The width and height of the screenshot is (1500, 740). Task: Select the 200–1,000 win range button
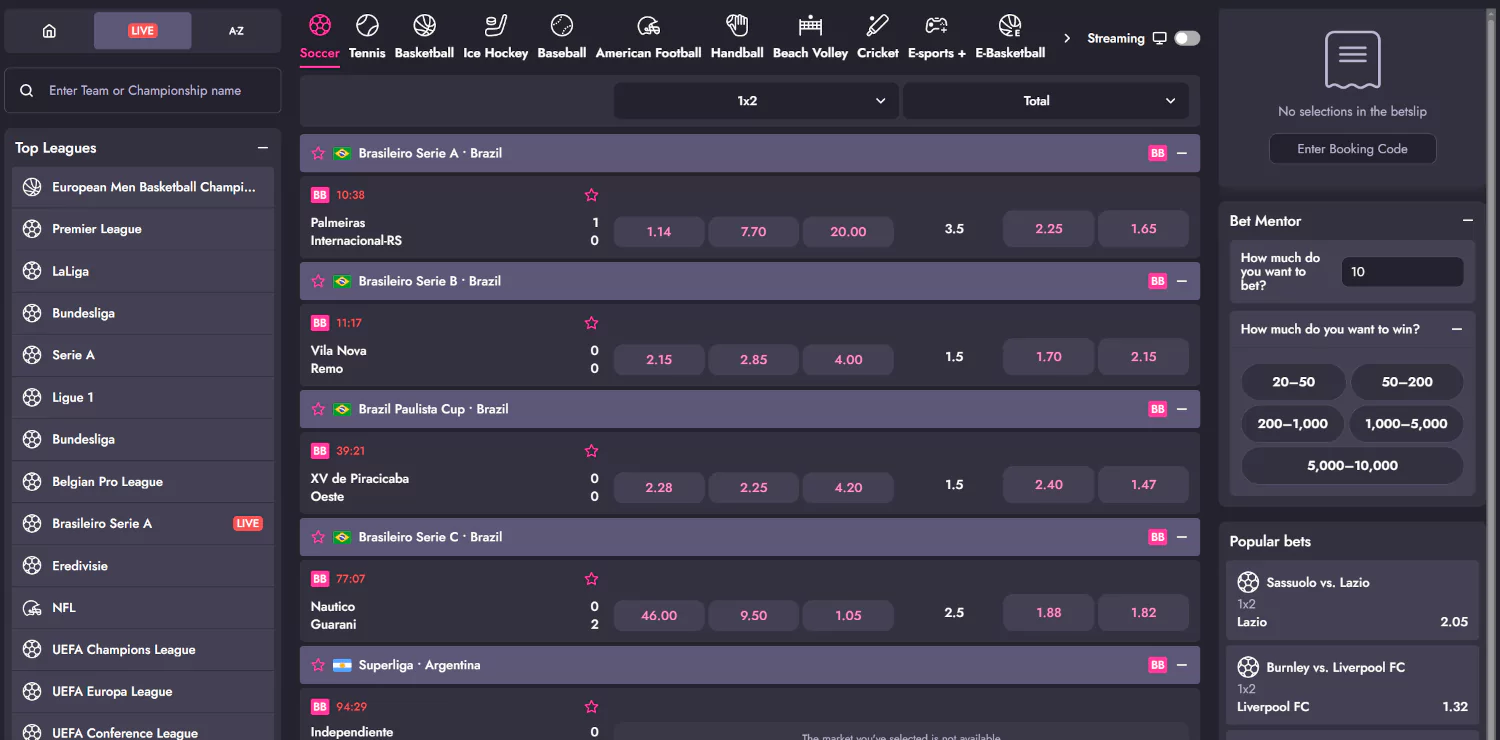point(1292,424)
